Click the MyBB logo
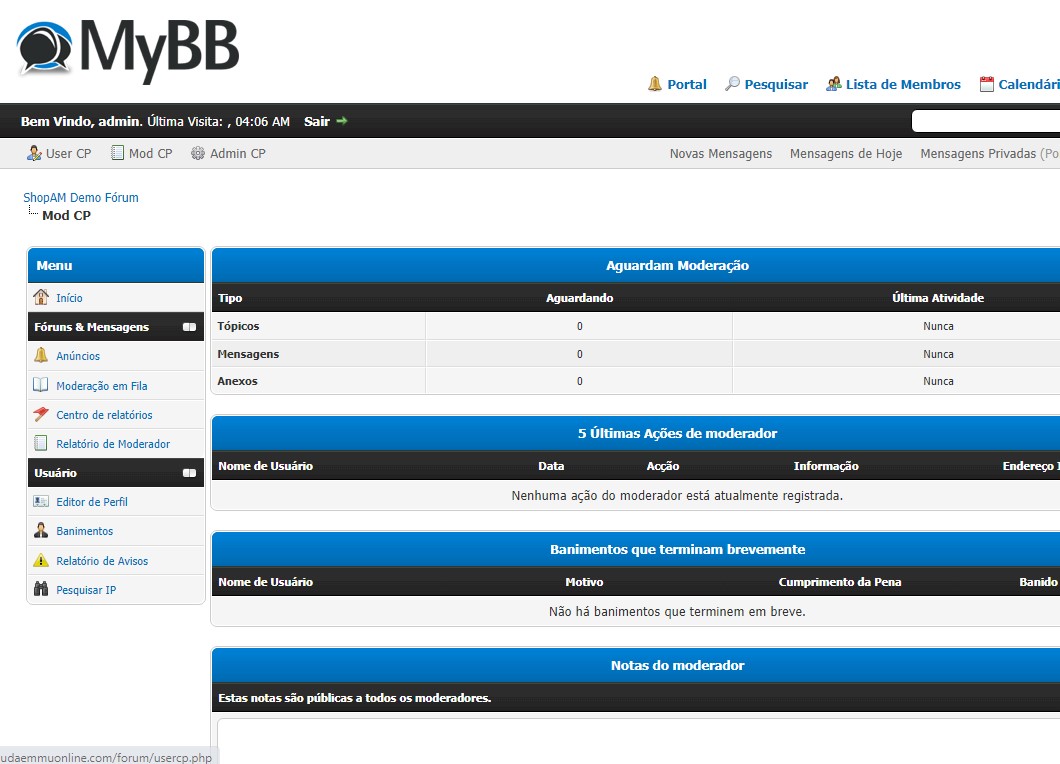1060x764 pixels. pos(128,50)
